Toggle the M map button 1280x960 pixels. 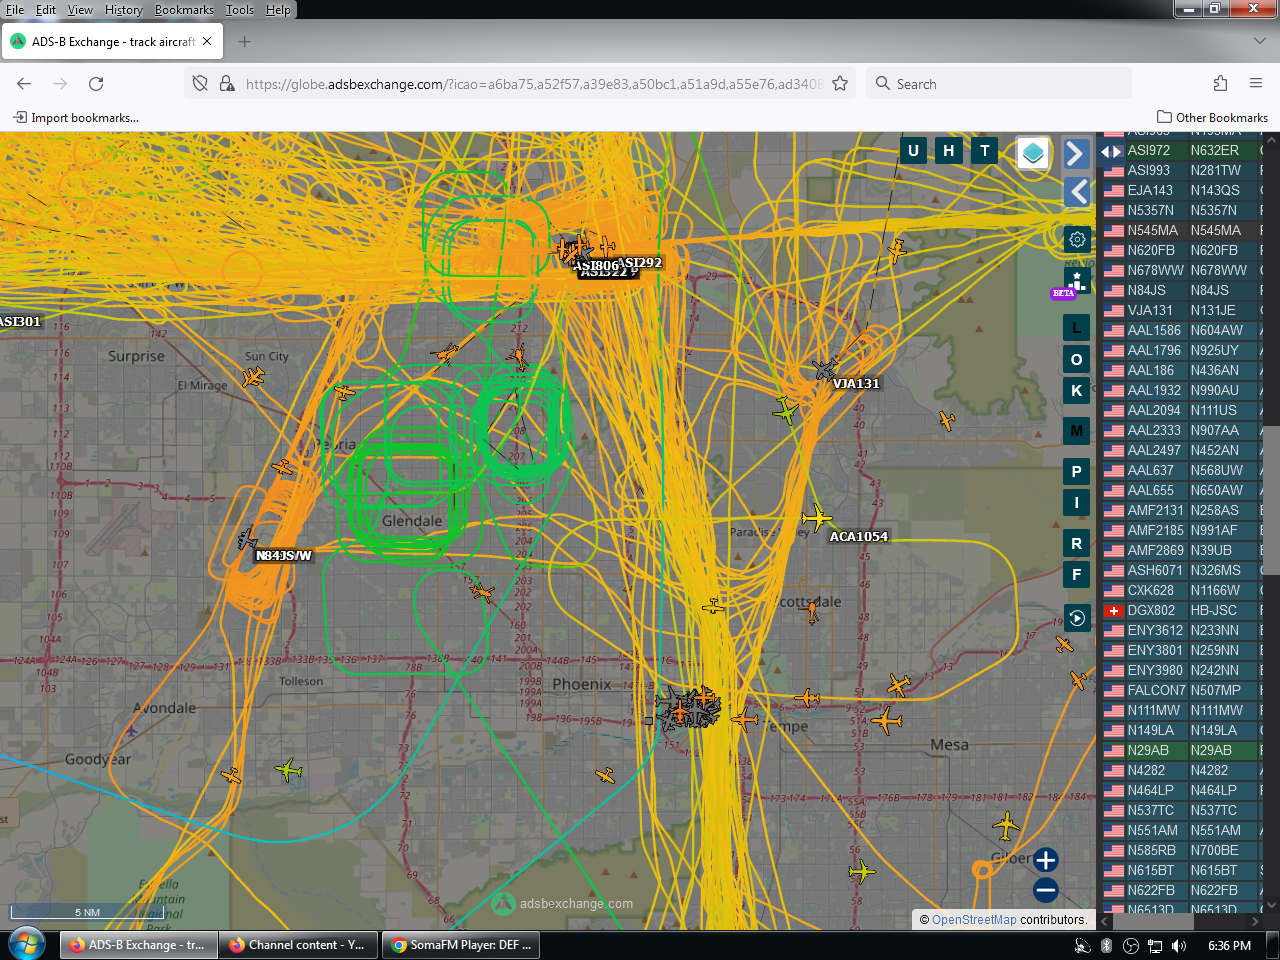point(1076,431)
